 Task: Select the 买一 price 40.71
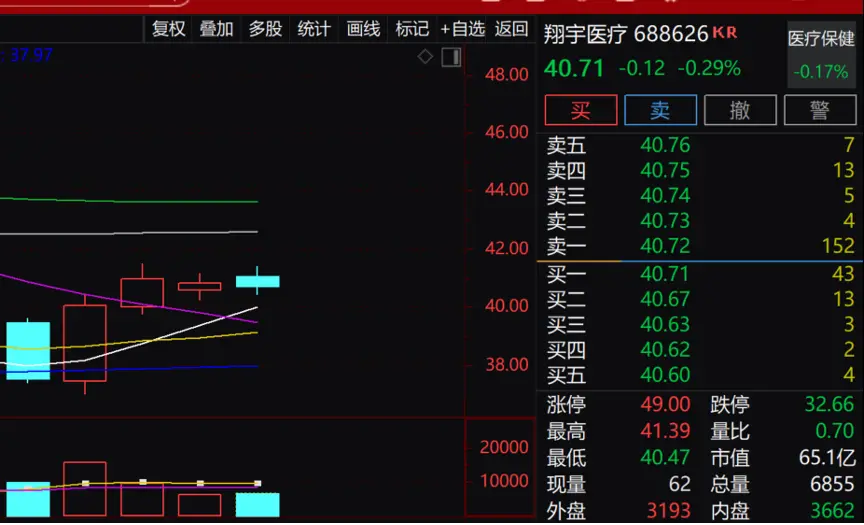pyautogui.click(x=665, y=274)
